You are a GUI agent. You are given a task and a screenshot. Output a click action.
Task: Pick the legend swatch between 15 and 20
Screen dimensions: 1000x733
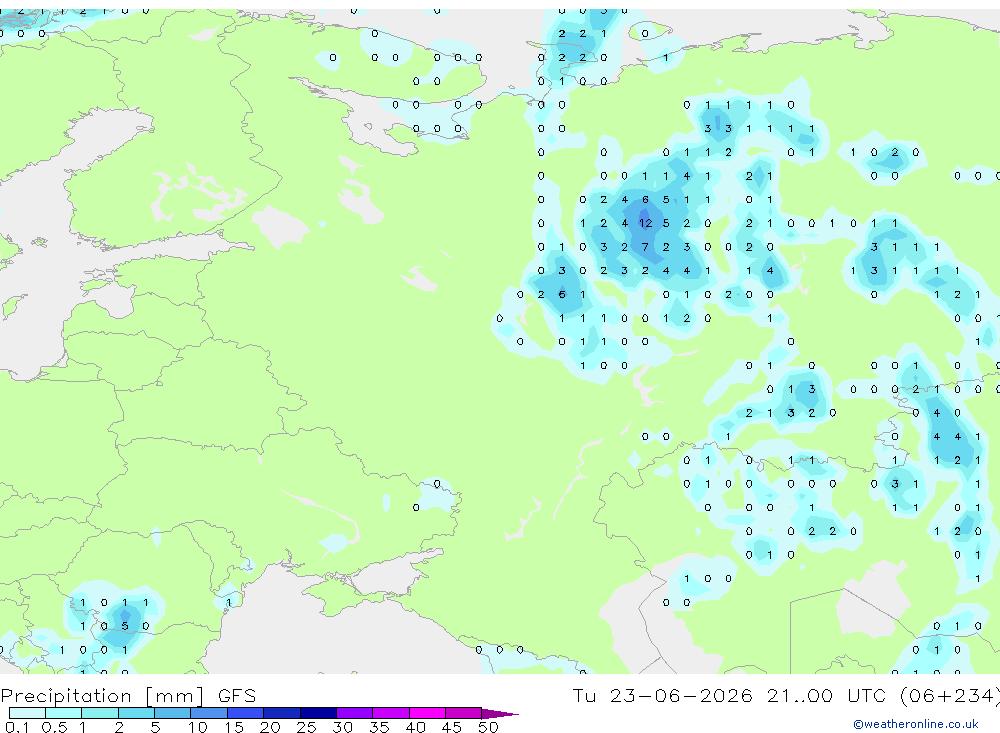(x=245, y=713)
